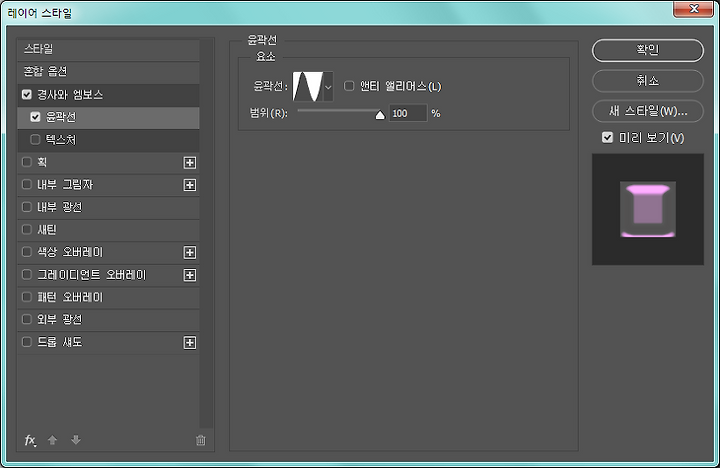Screen dimensions: 720x468
Task: Enable the 새틴 checkbox
Action: pyautogui.click(x=27, y=229)
